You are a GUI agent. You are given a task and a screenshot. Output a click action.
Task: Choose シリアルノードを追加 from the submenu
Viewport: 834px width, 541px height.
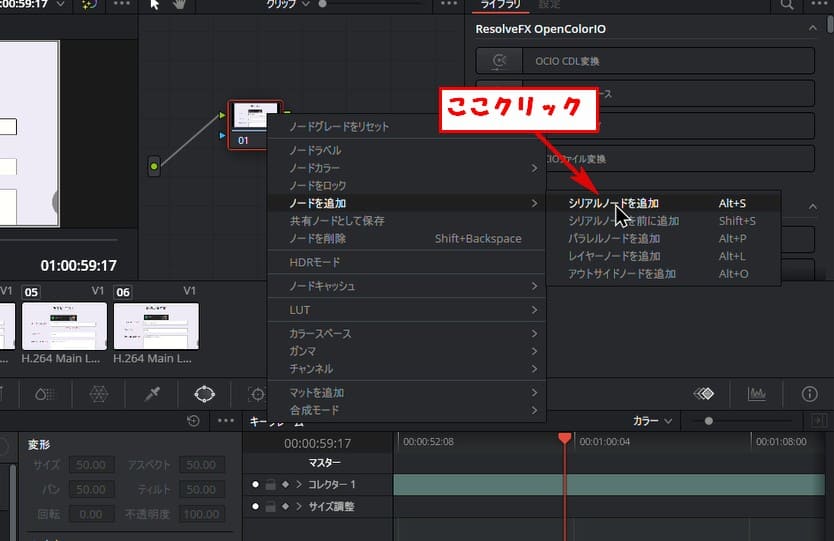pos(613,203)
